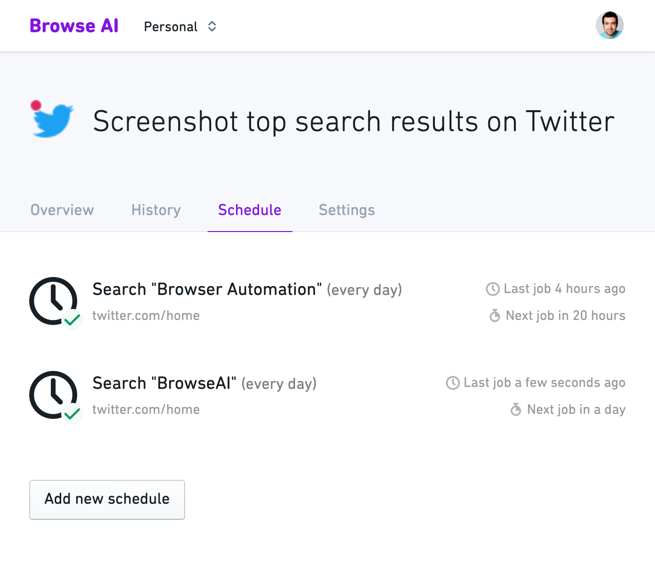Viewport: 655px width, 570px height.
Task: Click the BrowseAI schedule clock icon
Action: click(53, 395)
